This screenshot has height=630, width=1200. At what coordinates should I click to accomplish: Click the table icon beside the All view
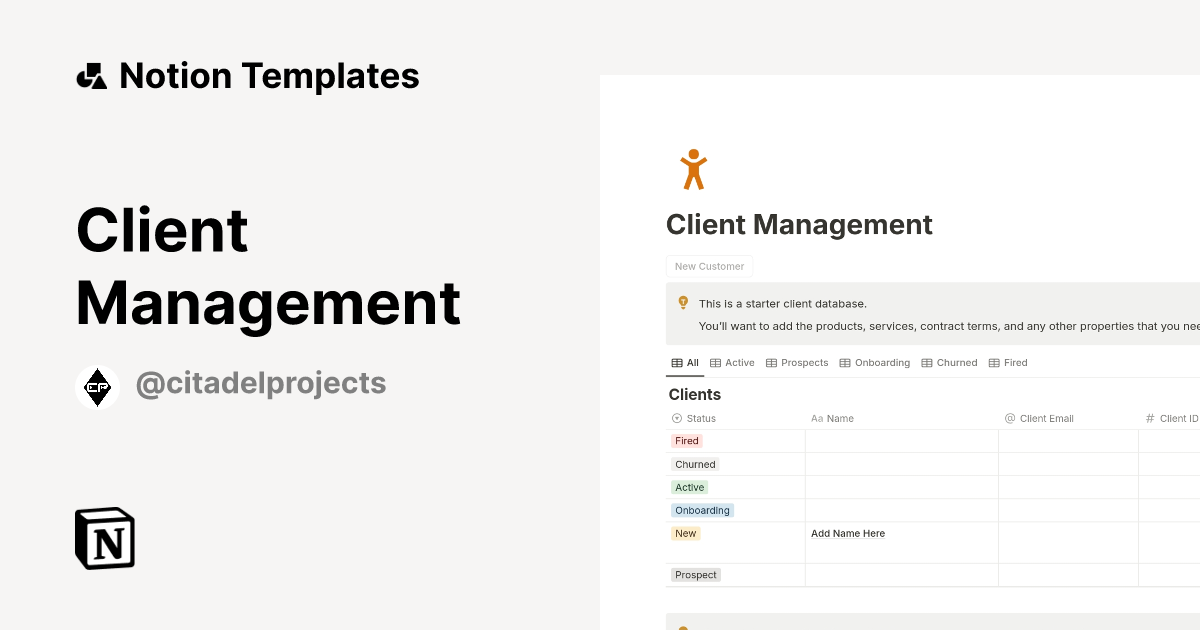click(675, 362)
